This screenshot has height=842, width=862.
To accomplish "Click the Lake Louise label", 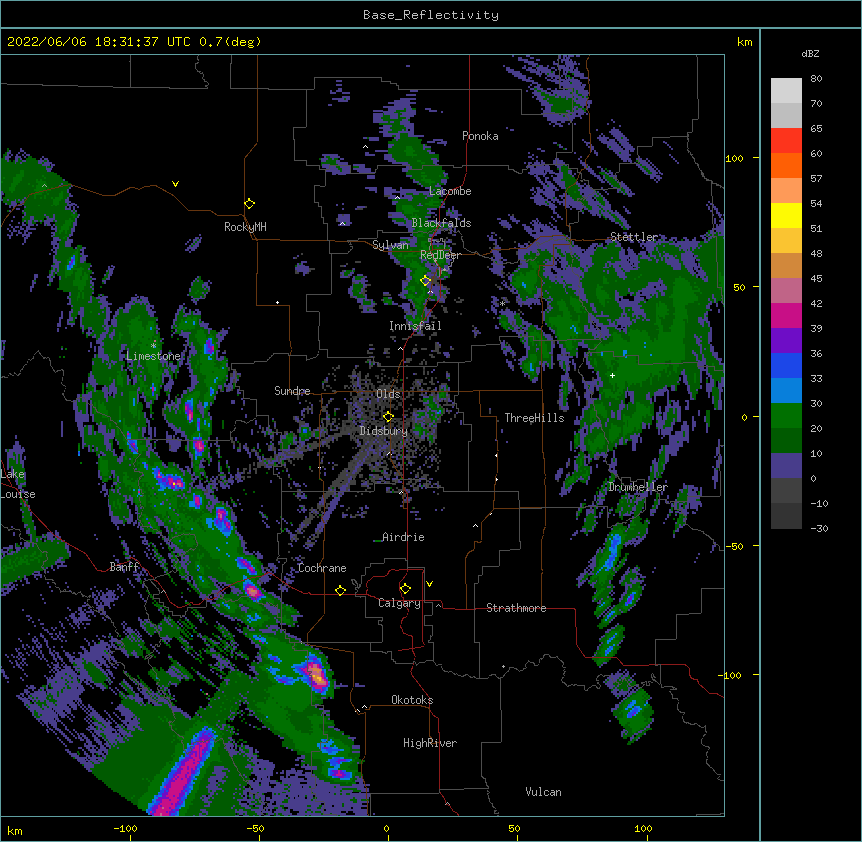I will click(18, 484).
